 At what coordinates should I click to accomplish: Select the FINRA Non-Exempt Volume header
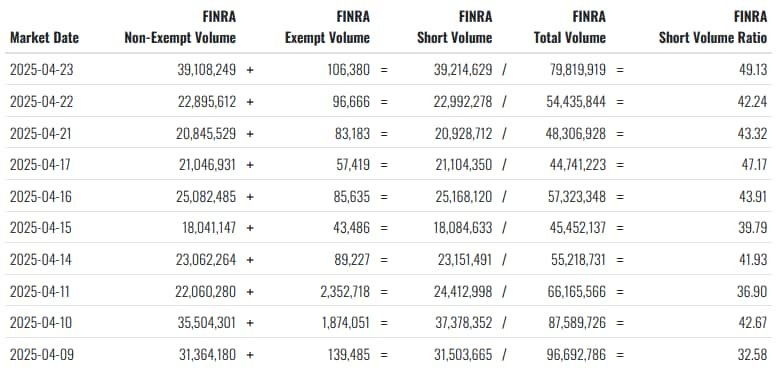point(180,27)
